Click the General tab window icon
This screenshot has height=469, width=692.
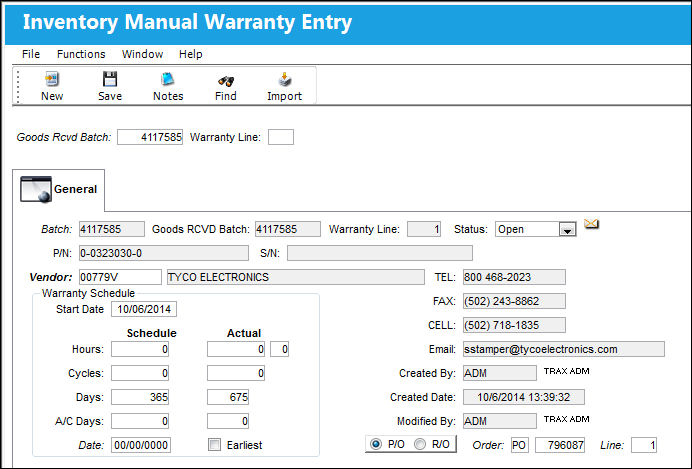coord(36,189)
